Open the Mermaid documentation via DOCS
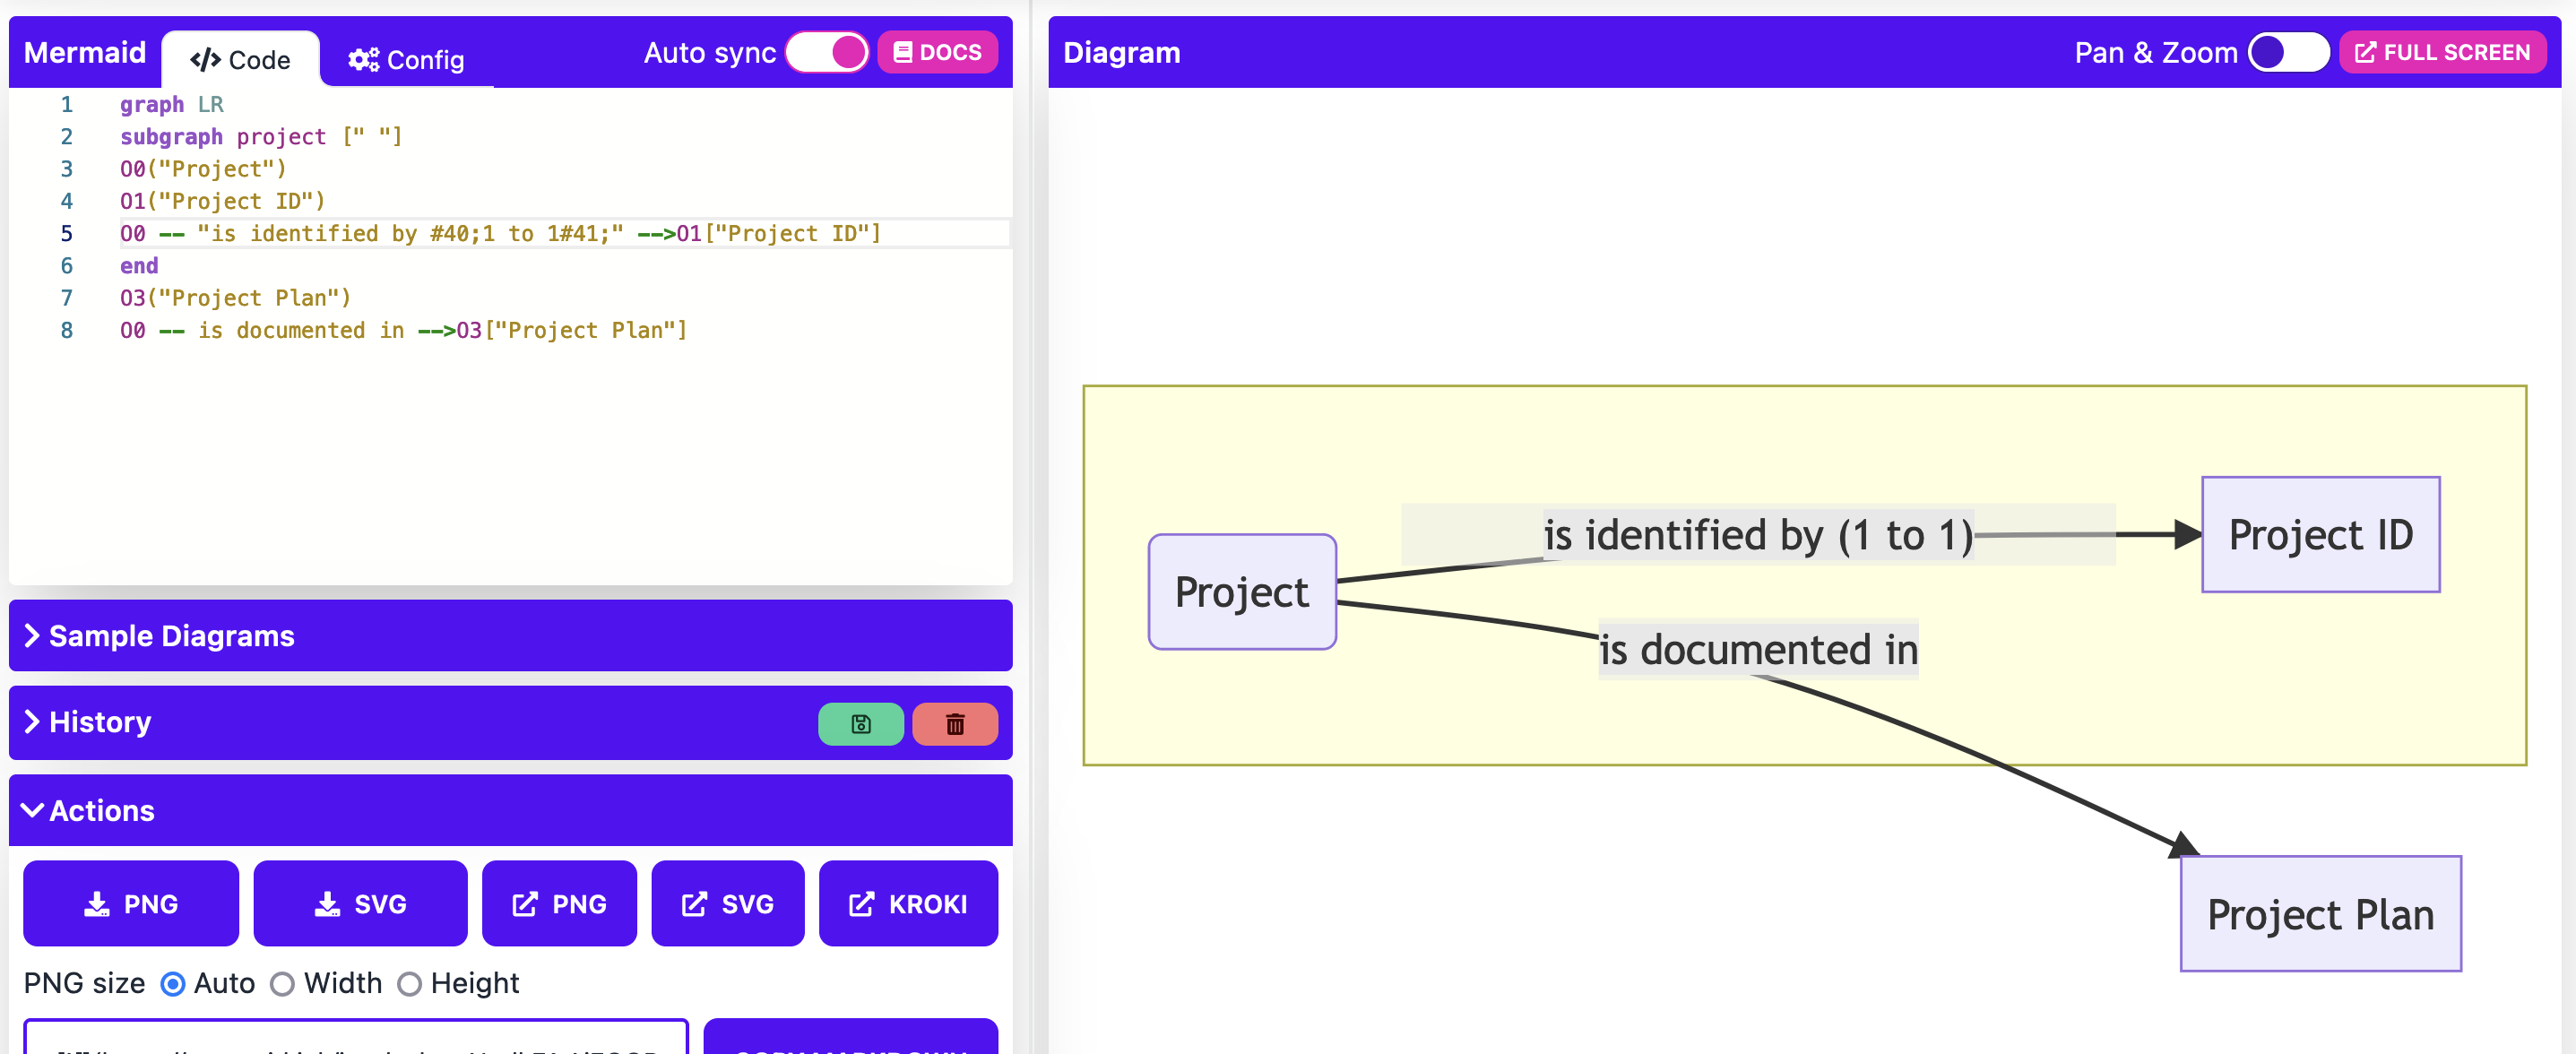 click(937, 51)
